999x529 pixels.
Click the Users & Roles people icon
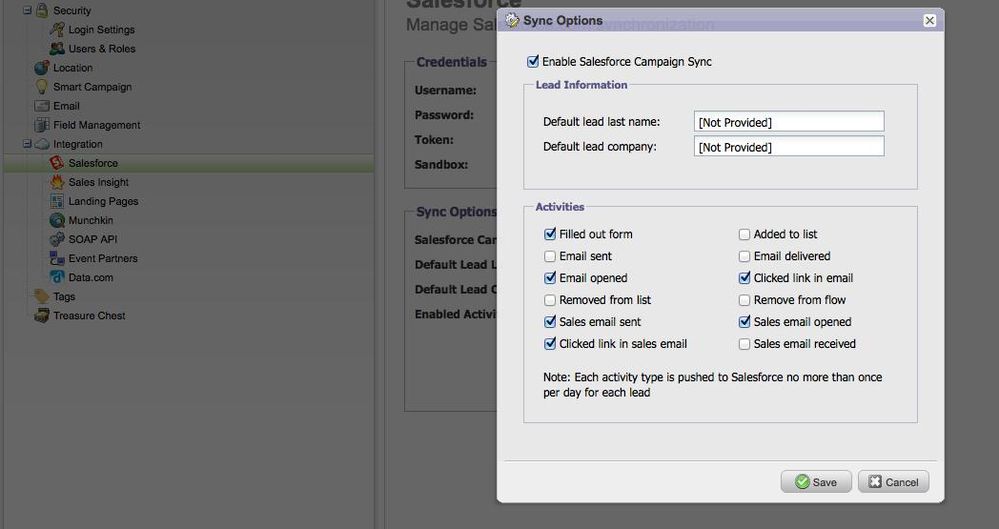point(57,48)
